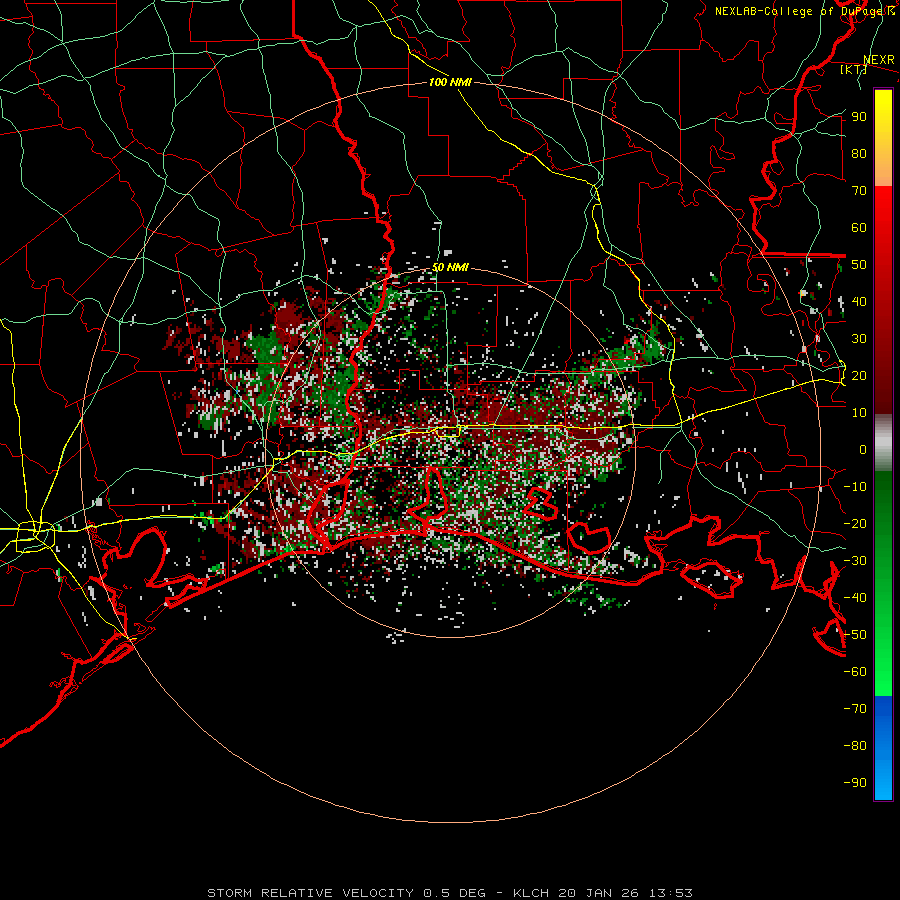900x900 pixels.
Task: Click the -70 value on the velocity scale
Action: click(855, 709)
